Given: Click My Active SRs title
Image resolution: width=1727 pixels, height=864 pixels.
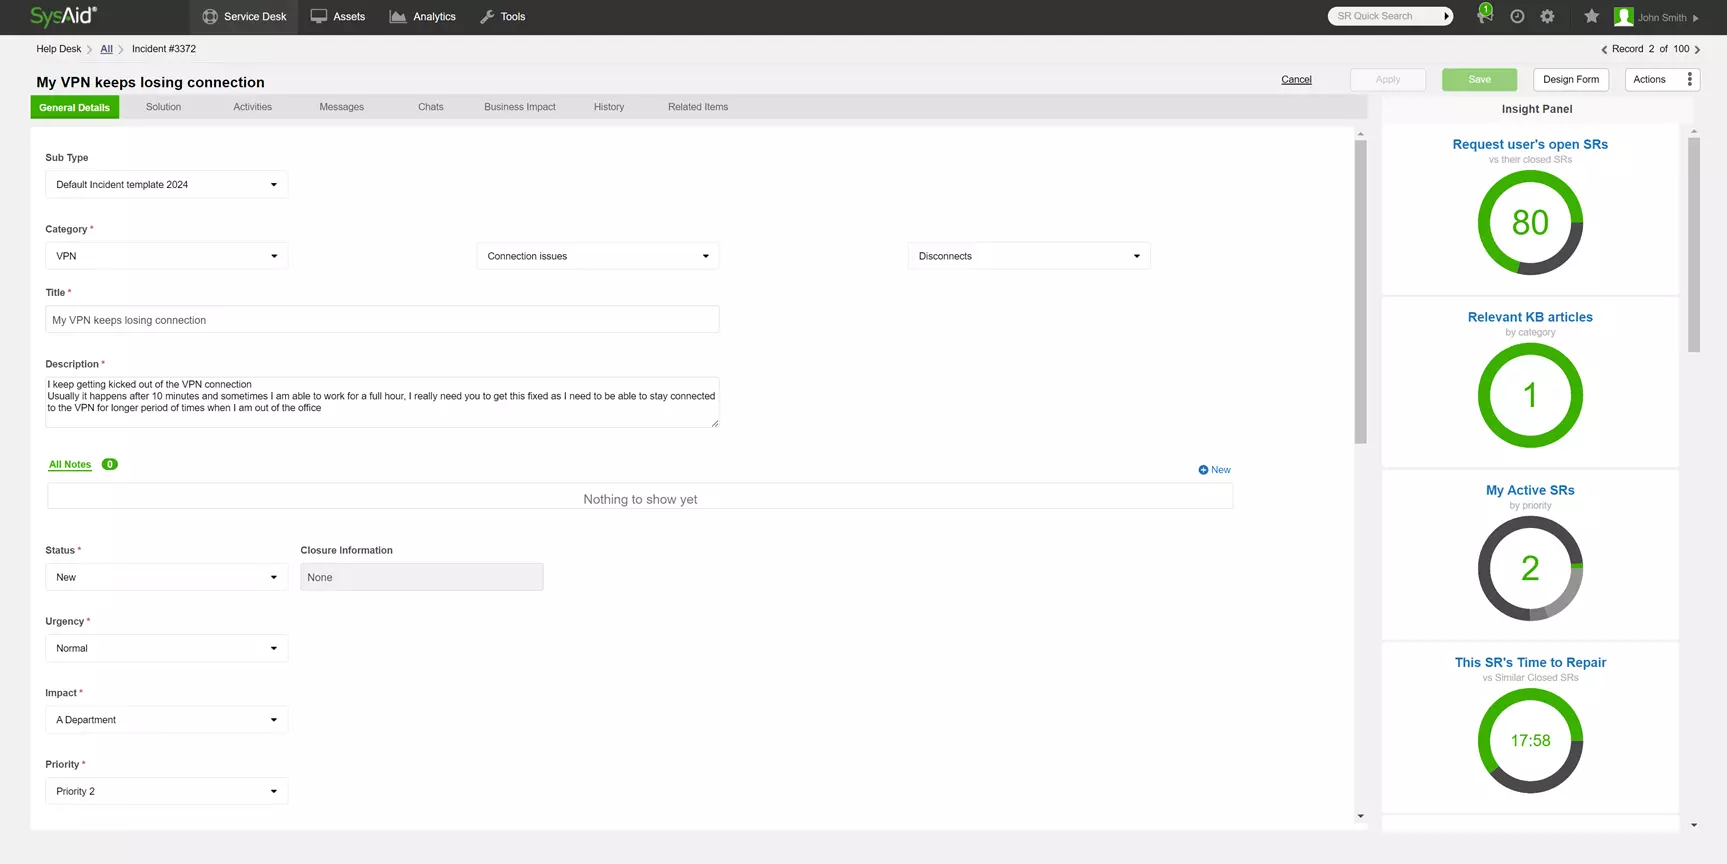Looking at the screenshot, I should pyautogui.click(x=1530, y=490).
